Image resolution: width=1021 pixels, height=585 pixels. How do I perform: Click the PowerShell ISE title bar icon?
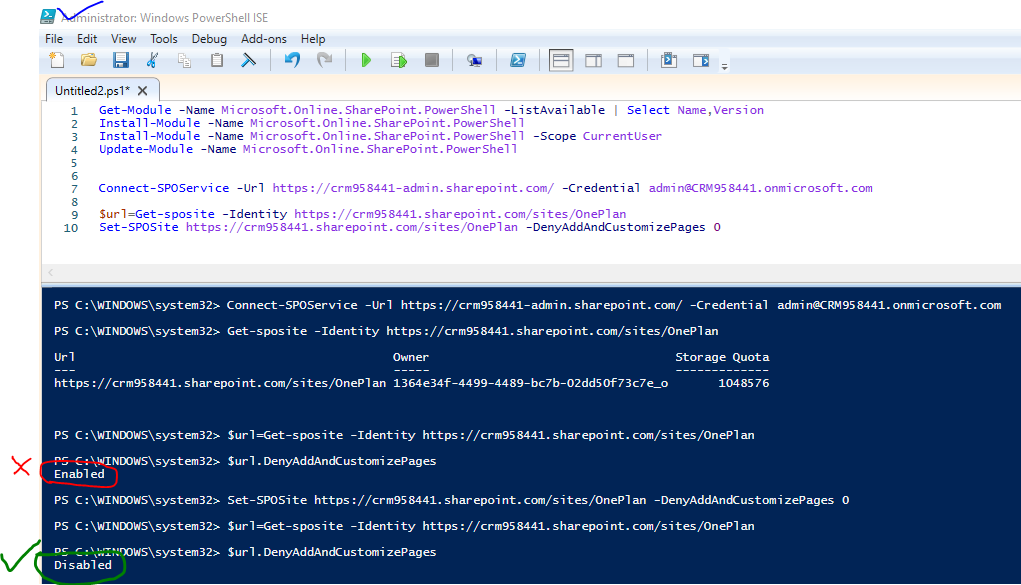(x=48, y=16)
